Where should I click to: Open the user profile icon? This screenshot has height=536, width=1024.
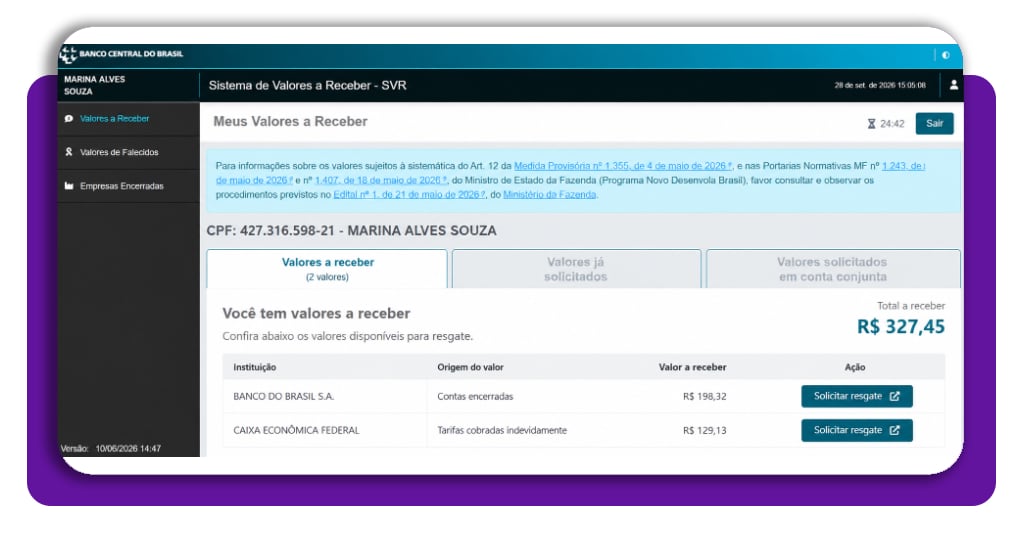tap(953, 85)
